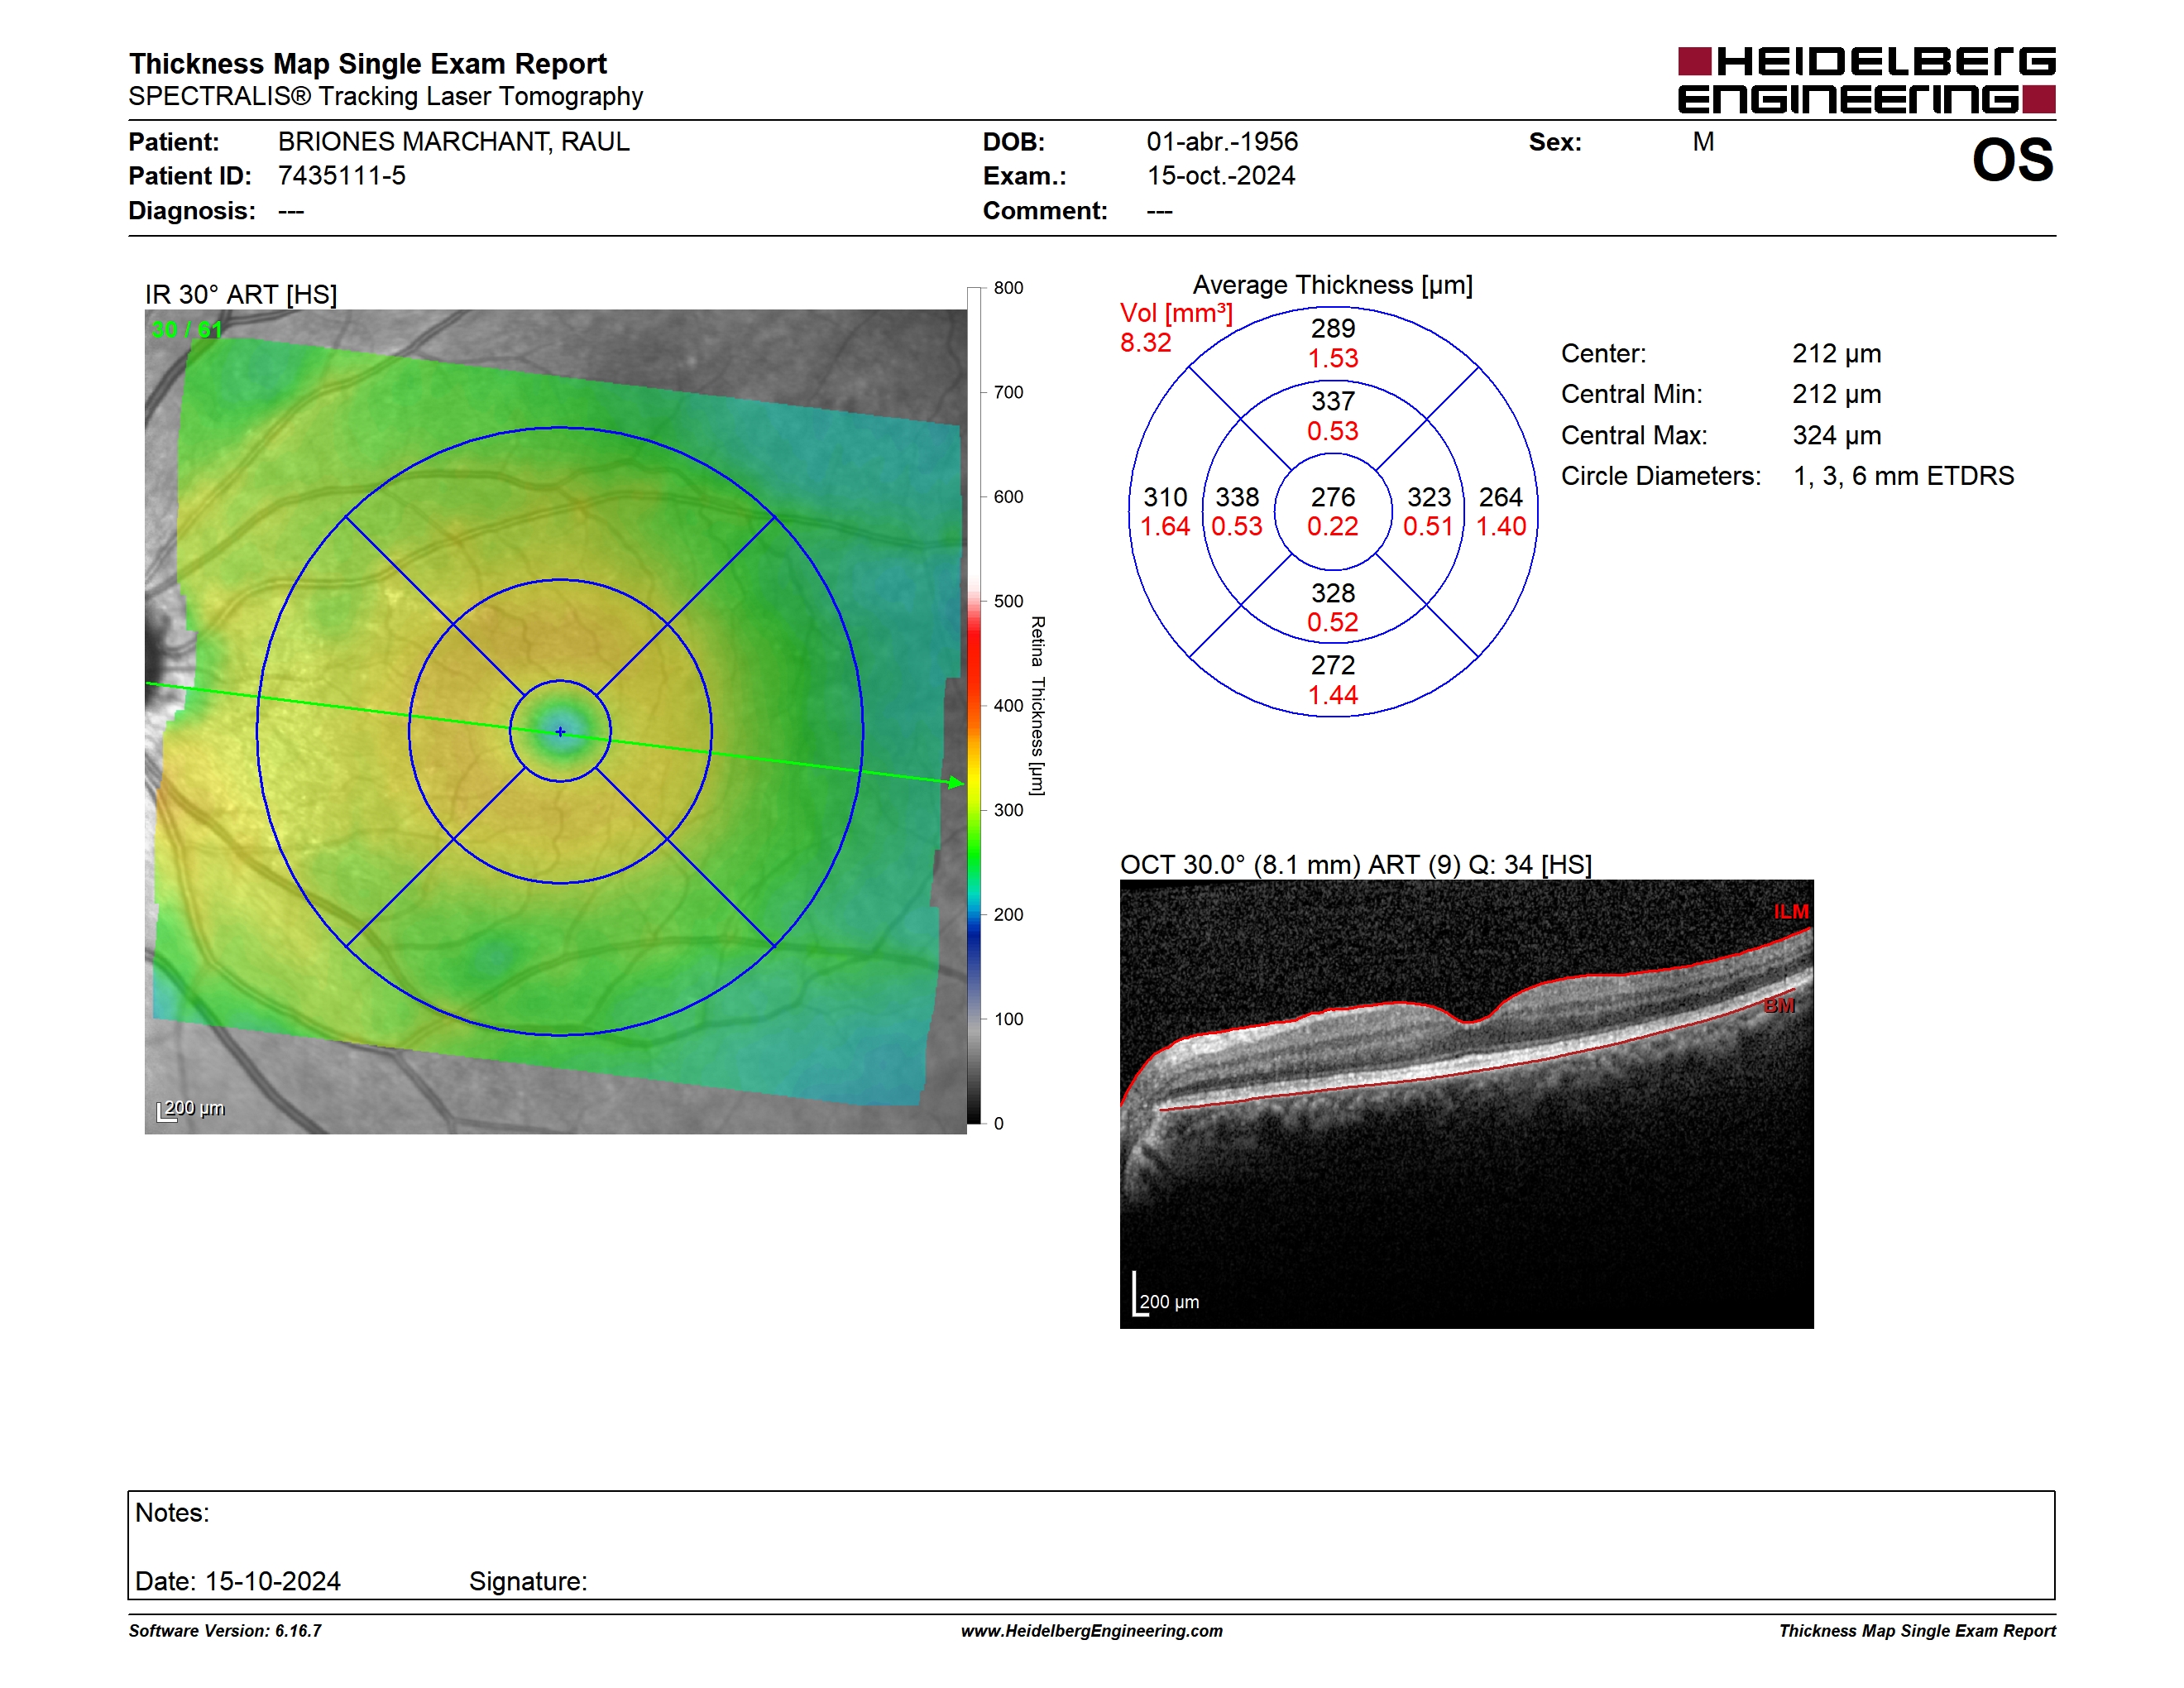The image size is (2184, 1688).
Task: Click the DOB value 01-abr.-1956
Action: [1222, 141]
